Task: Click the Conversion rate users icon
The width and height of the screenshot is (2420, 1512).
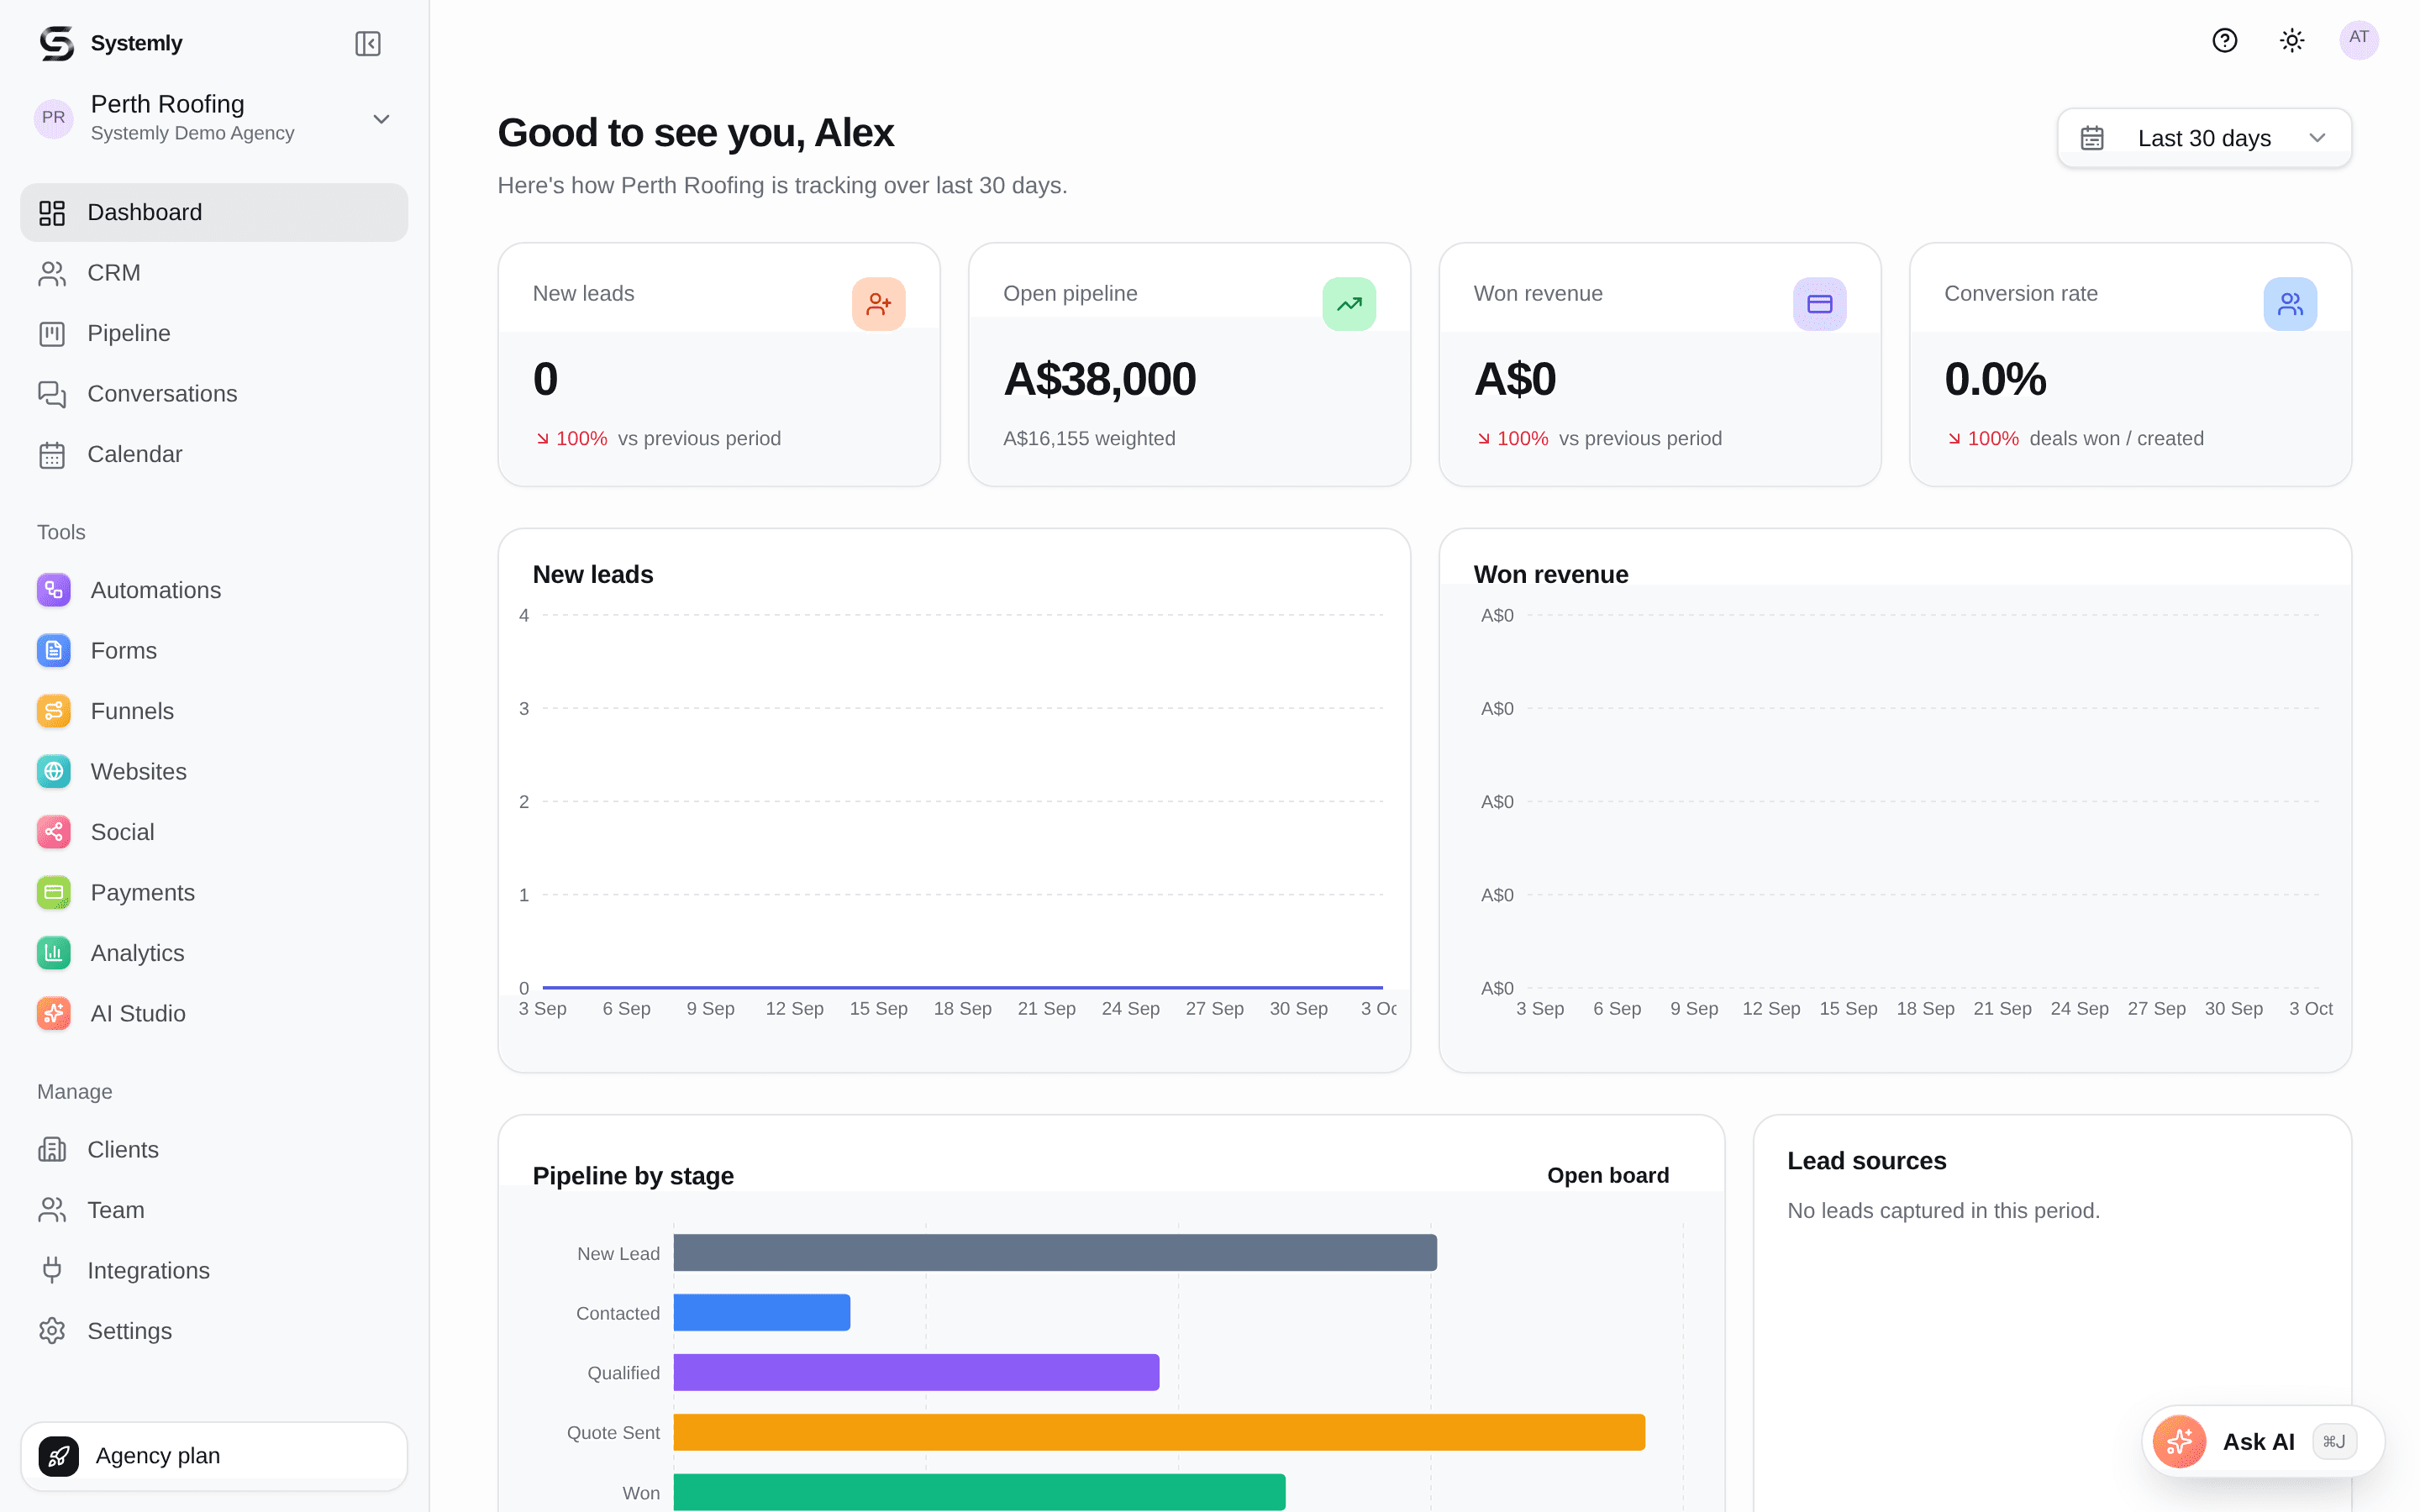Action: [2290, 304]
